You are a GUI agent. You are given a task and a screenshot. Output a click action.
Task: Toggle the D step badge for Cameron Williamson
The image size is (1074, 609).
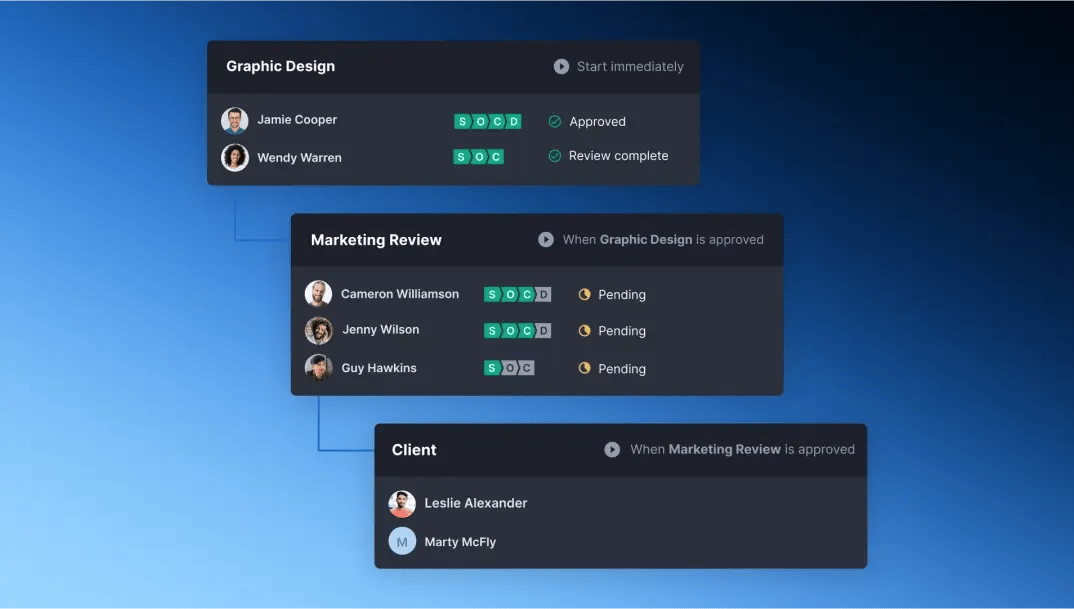point(544,294)
